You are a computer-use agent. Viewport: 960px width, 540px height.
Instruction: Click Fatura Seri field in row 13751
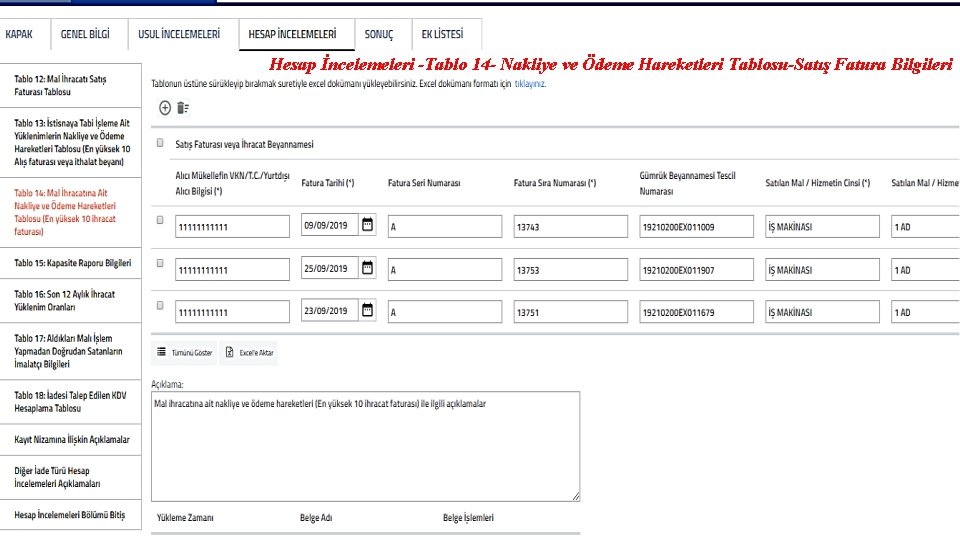click(x=444, y=312)
